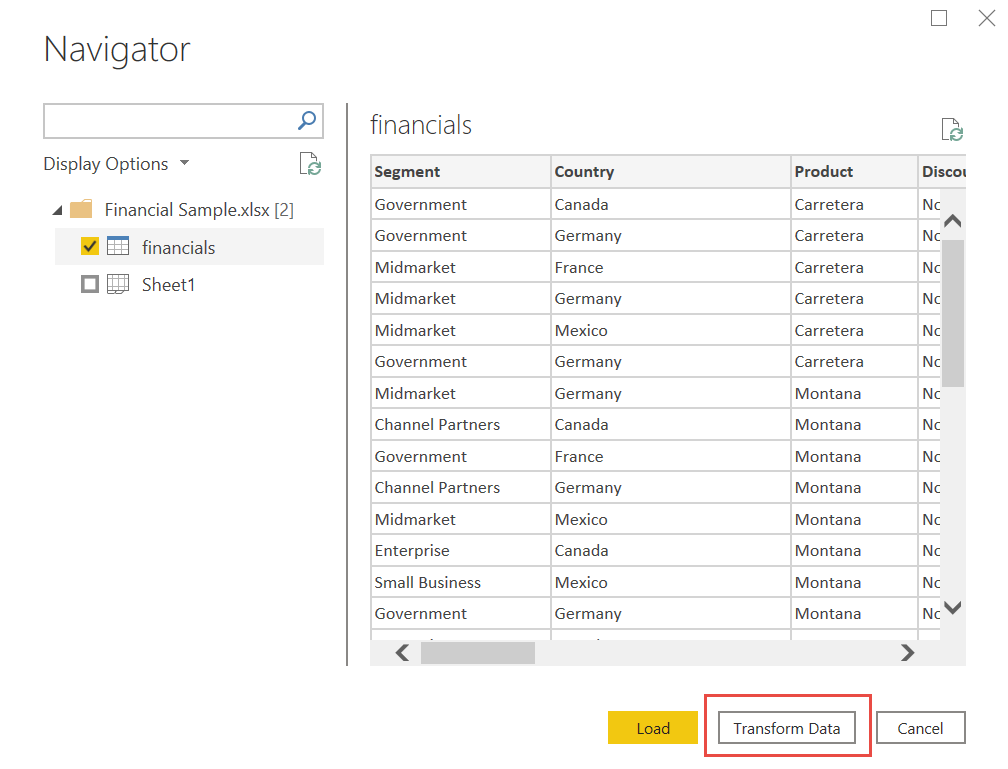Image resolution: width=1008 pixels, height=769 pixels.
Task: Select Financial Sample.xlsx [2] tree item
Action: click(x=199, y=210)
